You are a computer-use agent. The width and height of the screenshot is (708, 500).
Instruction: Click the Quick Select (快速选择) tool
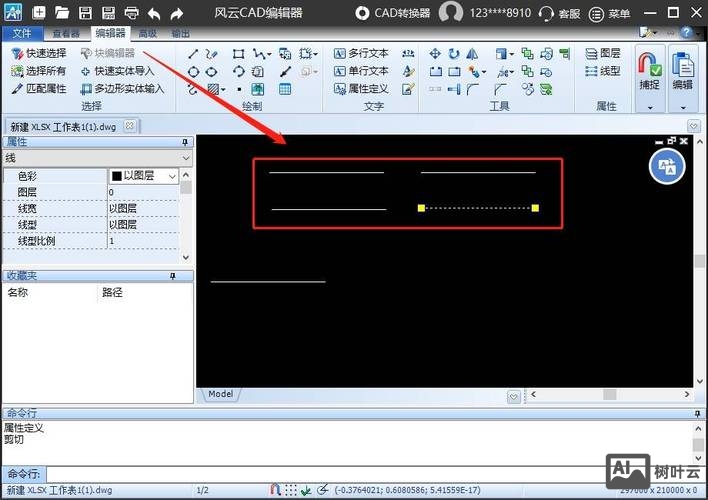[x=38, y=53]
